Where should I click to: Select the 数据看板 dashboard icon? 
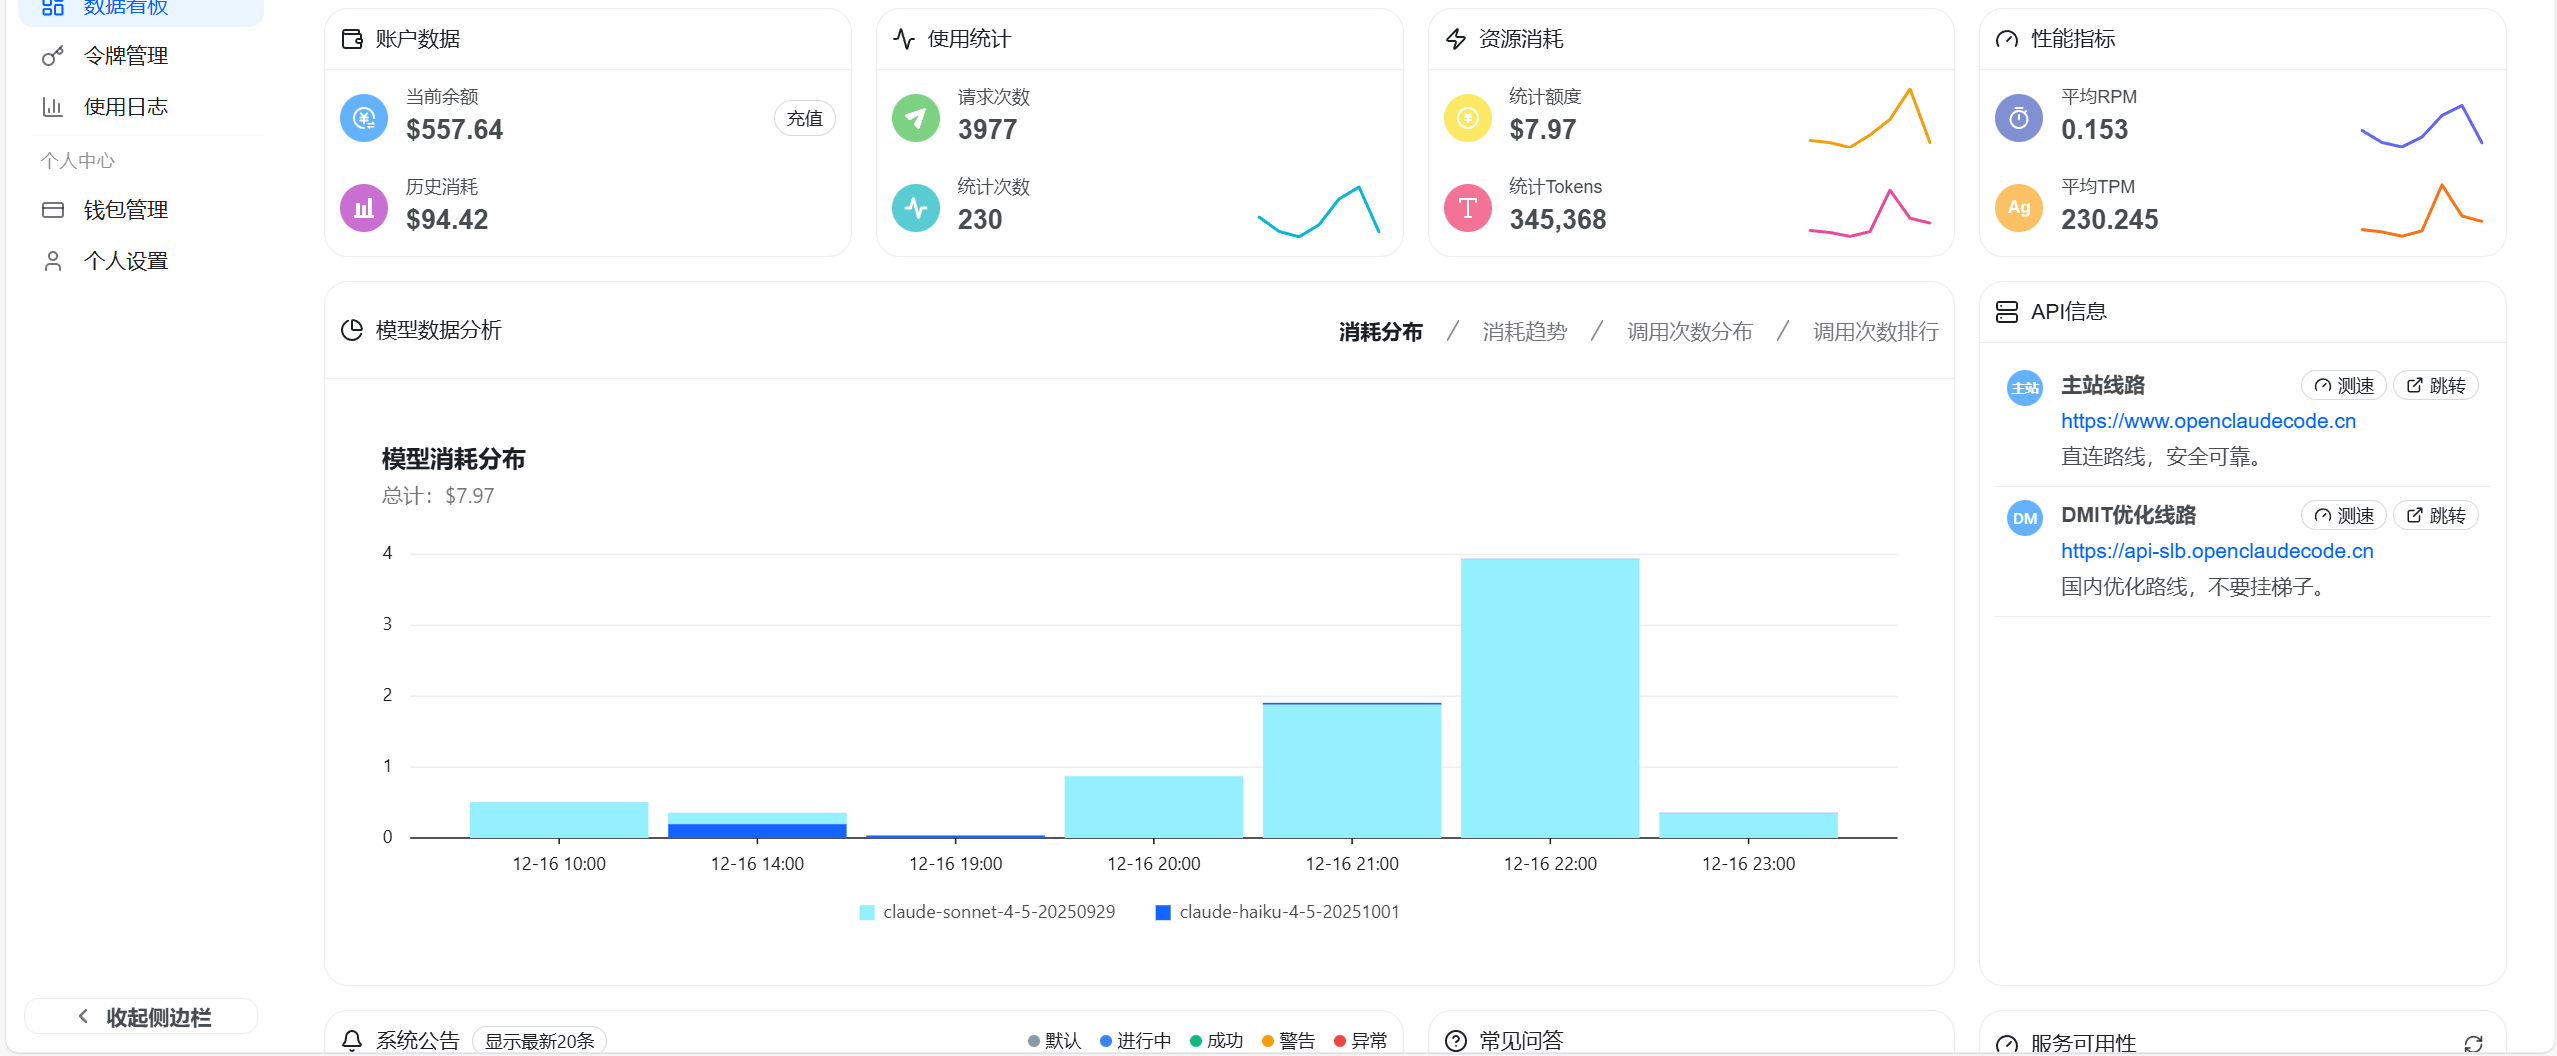coord(53,8)
